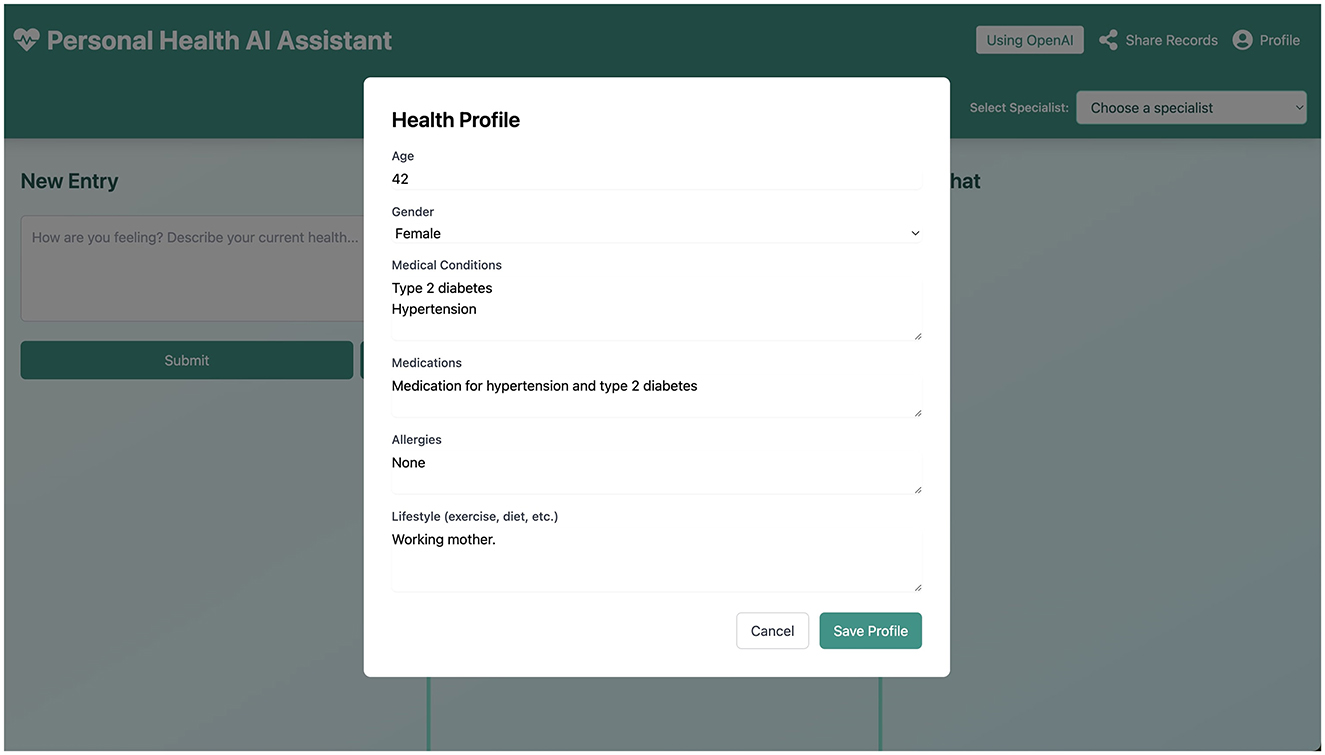The height and width of the screenshot is (755, 1325).
Task: Click the Type 2 diabetes line
Action: point(442,288)
